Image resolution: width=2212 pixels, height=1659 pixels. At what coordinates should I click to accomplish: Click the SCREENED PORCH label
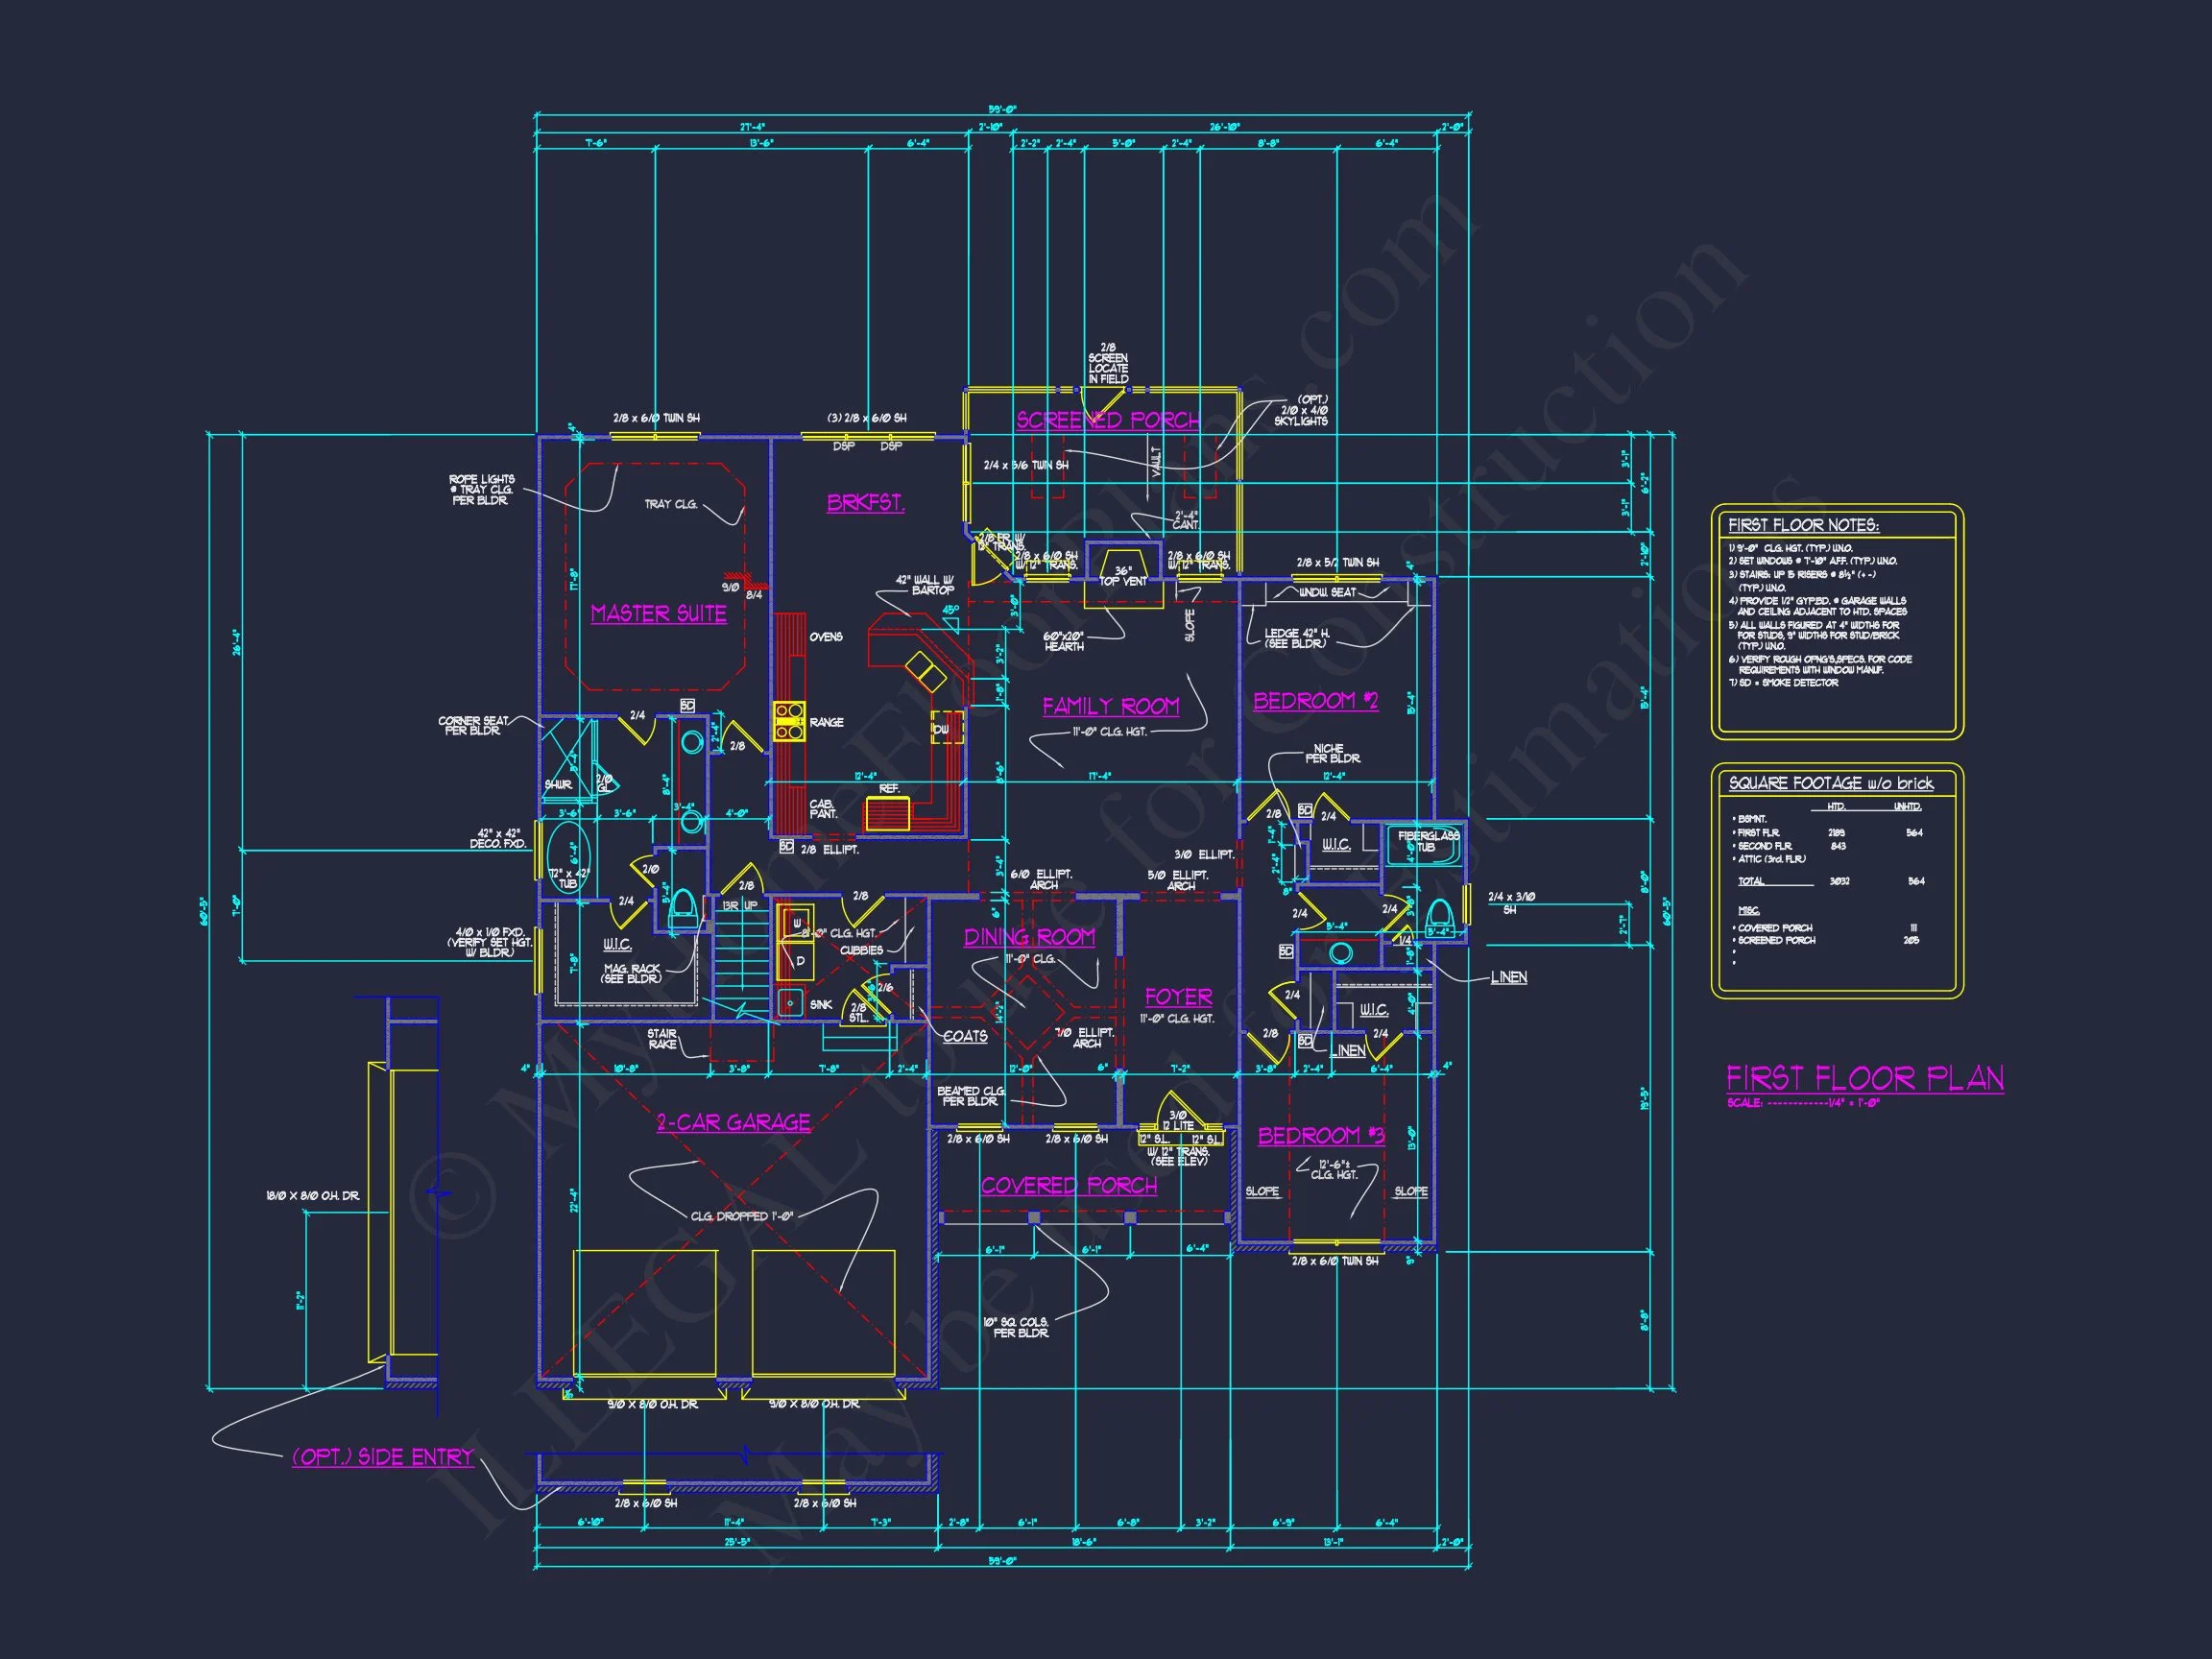point(1107,420)
